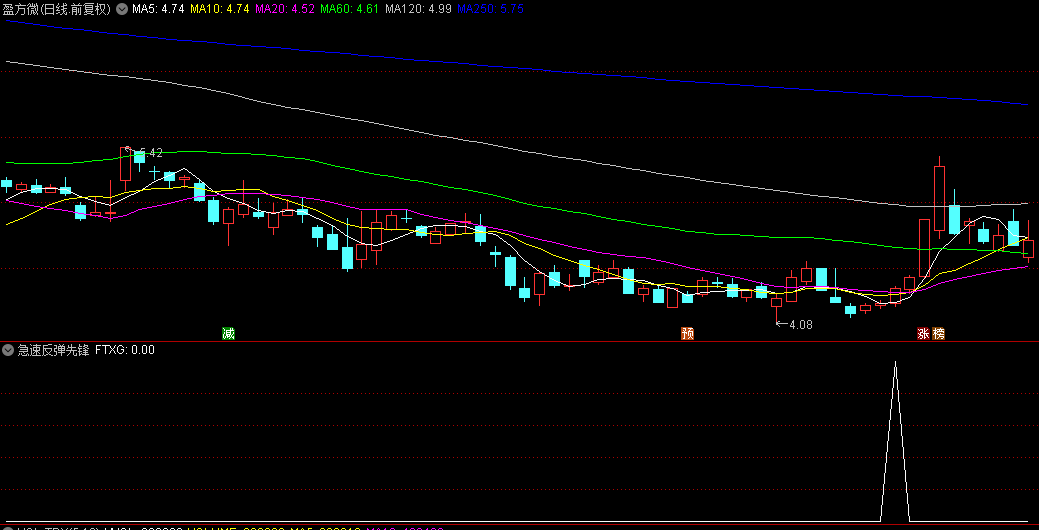Image resolution: width=1039 pixels, height=530 pixels.
Task: Click the white signal spike in indicator panel
Action: click(x=895, y=441)
